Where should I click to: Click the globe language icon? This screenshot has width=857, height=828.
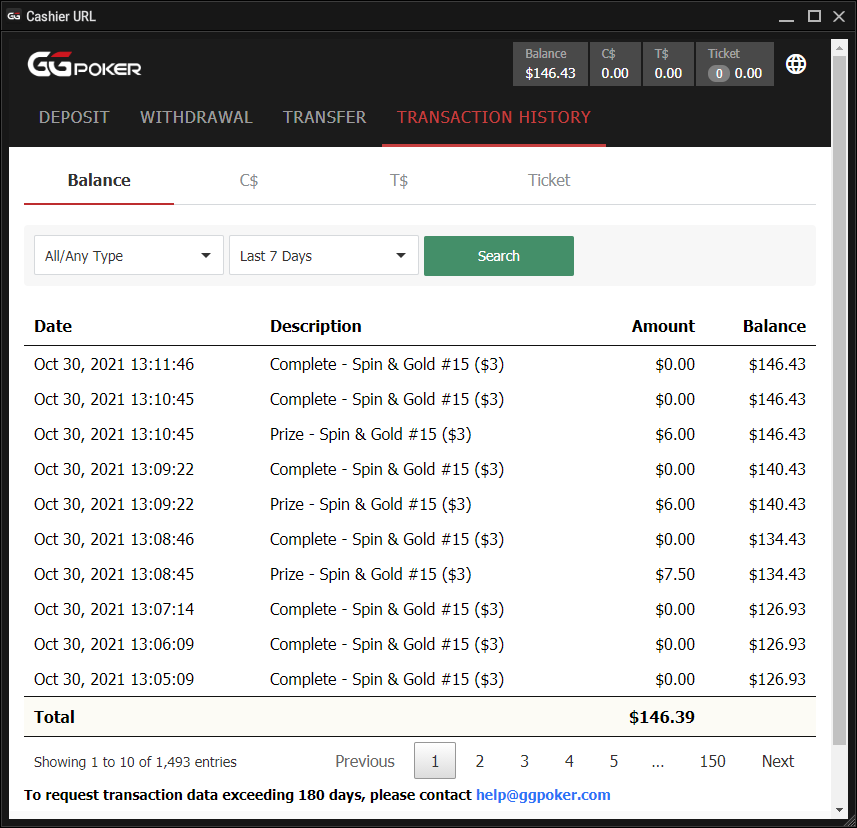[796, 64]
